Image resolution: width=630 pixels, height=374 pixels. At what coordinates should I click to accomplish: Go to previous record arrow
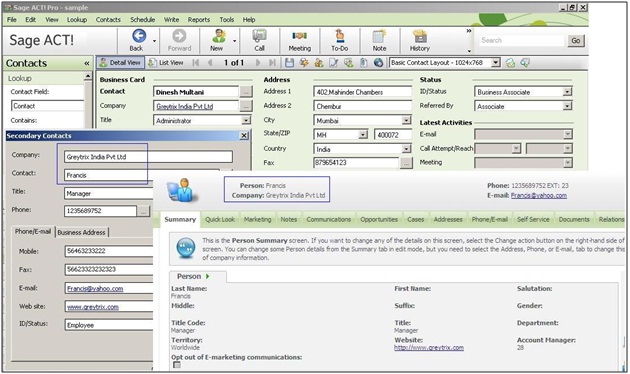[x=210, y=63]
